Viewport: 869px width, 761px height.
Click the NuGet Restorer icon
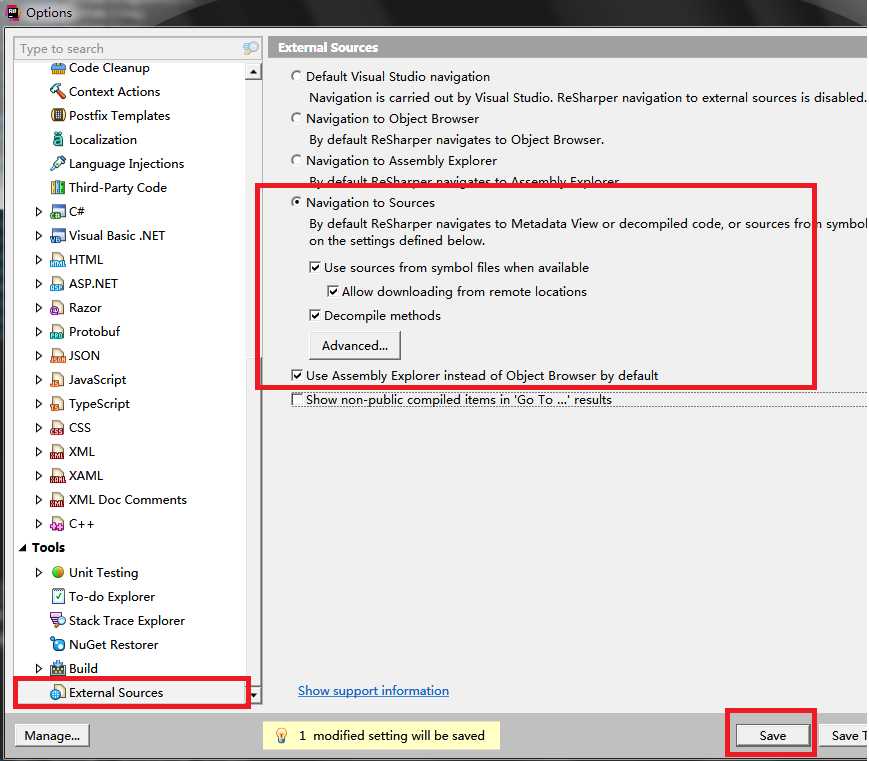[58, 644]
